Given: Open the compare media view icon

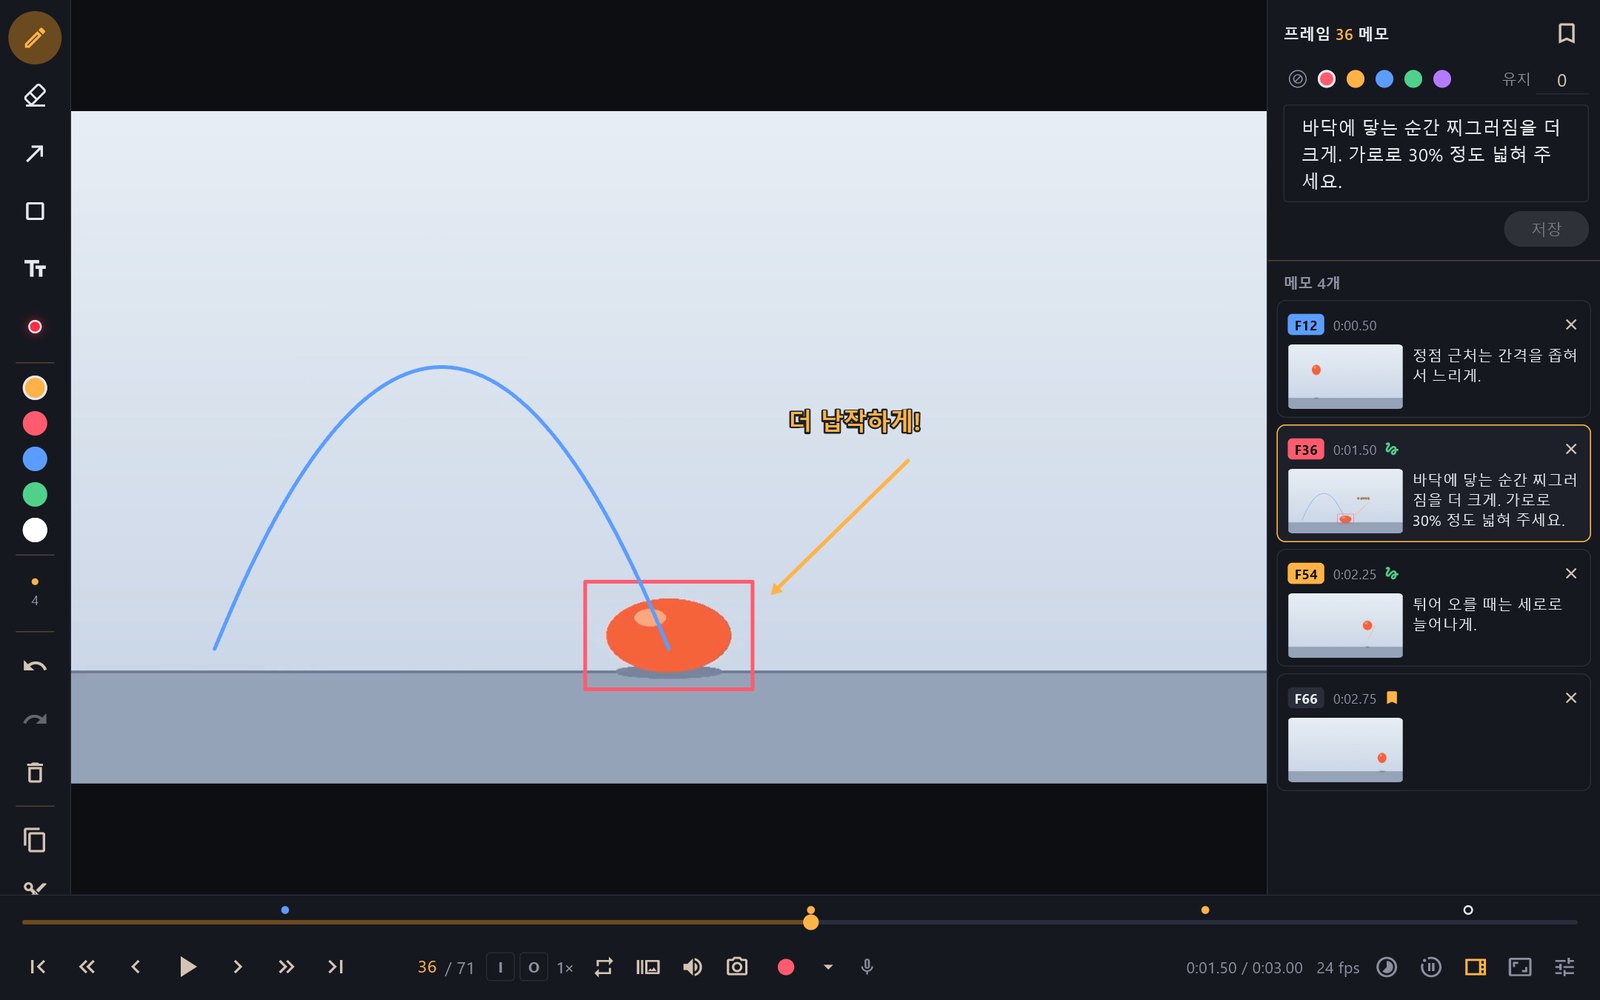Looking at the screenshot, I should tap(648, 967).
